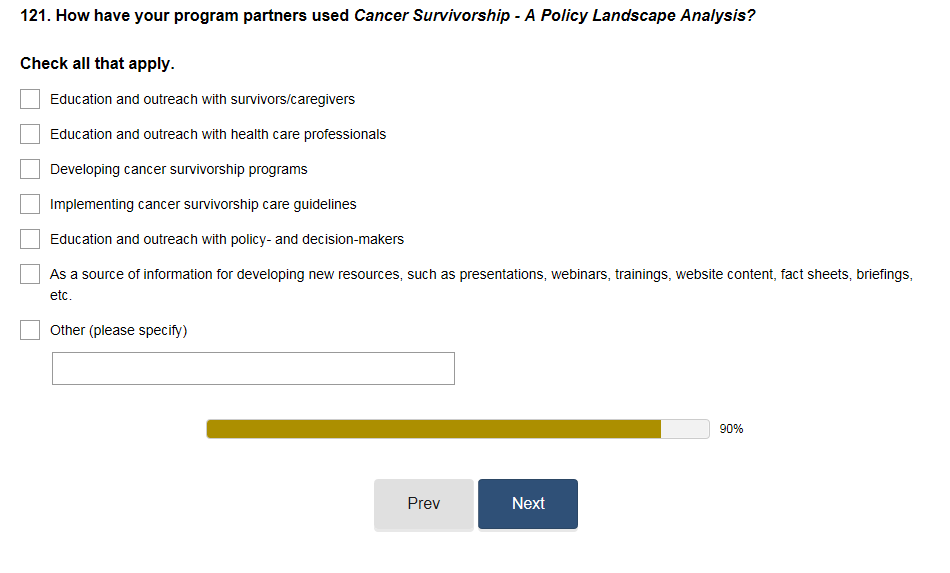Check the survivors/caregivers education and outreach box
Image resolution: width=950 pixels, height=573 pixels.
pos(30,99)
